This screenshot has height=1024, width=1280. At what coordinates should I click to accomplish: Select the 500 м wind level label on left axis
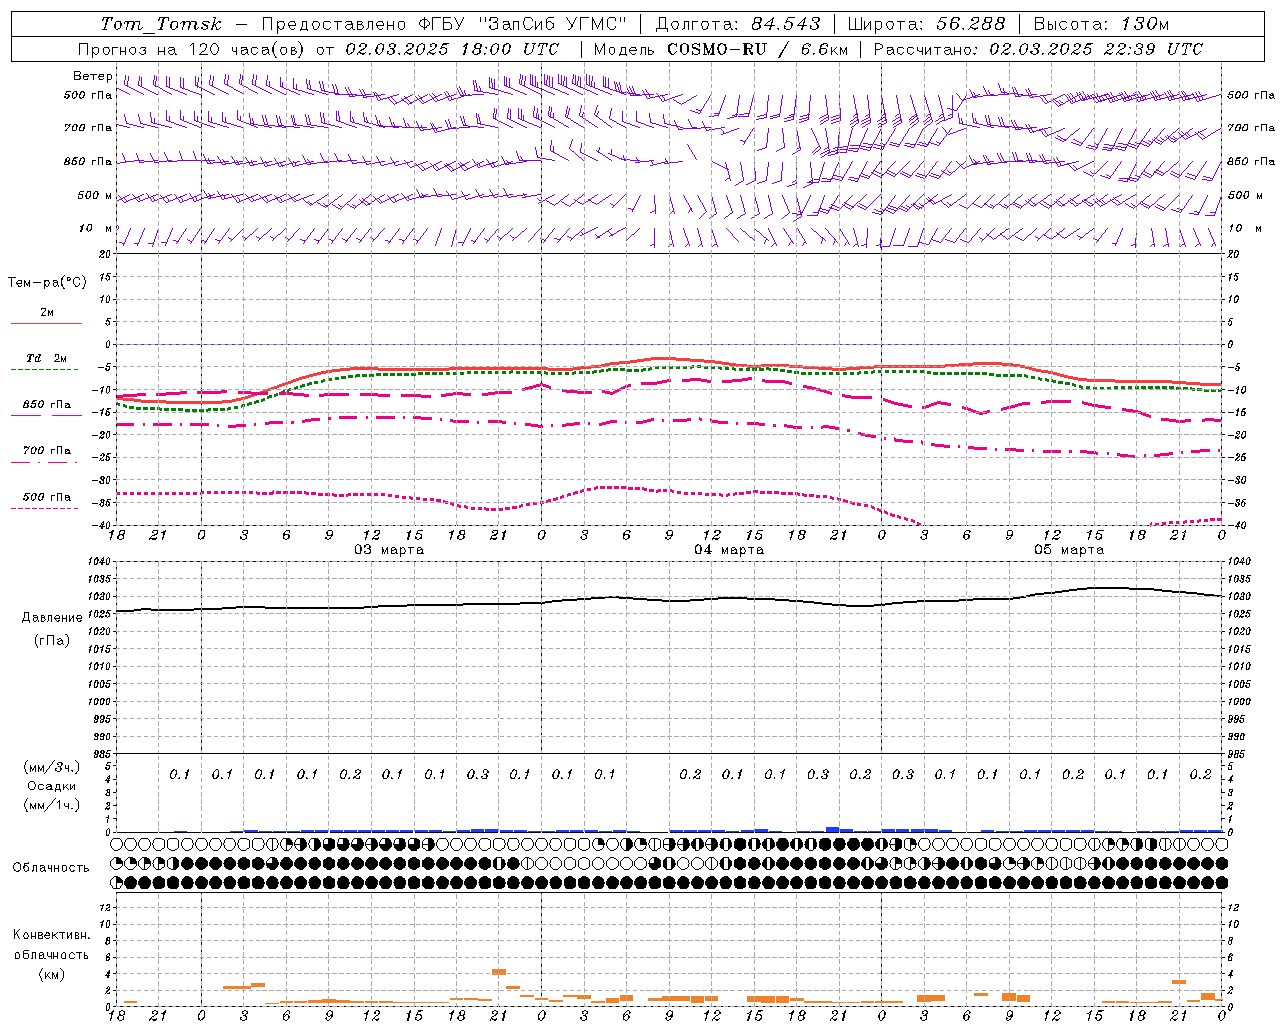tap(95, 195)
